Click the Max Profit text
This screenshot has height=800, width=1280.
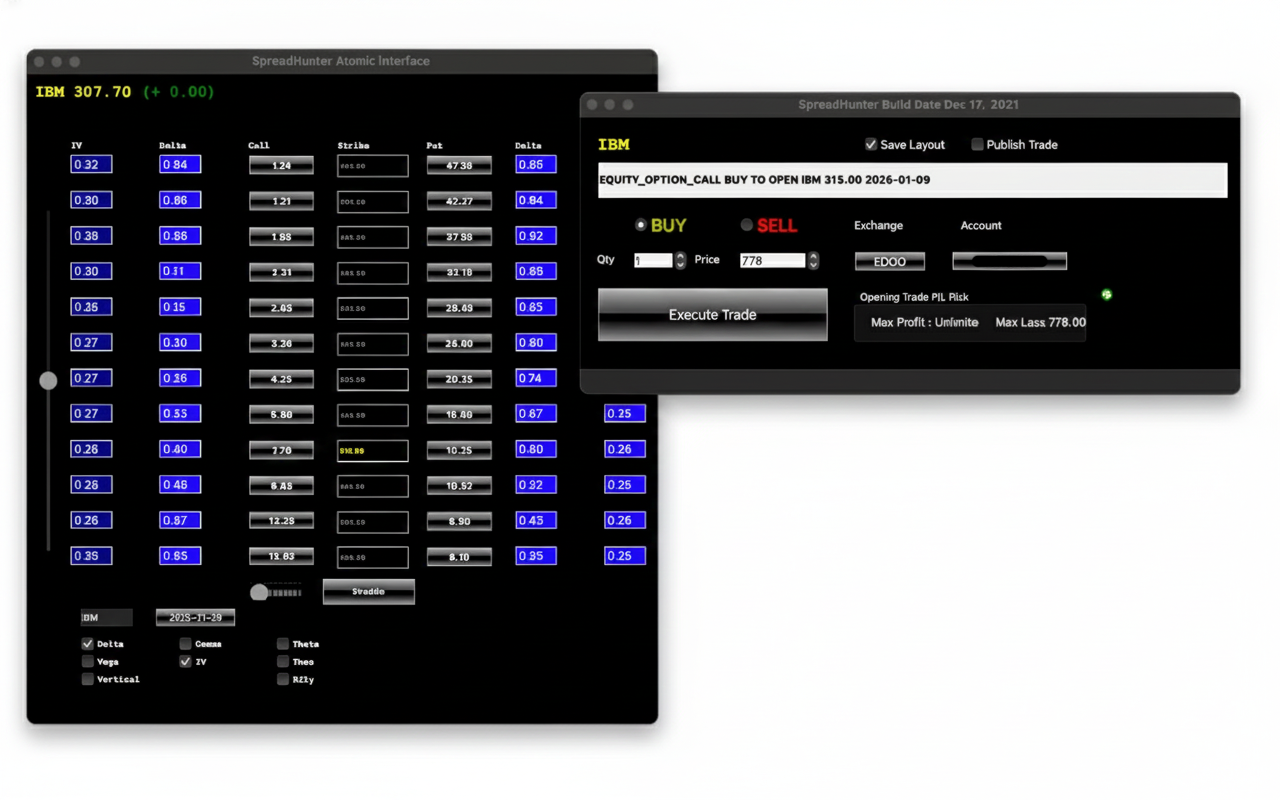[924, 323]
